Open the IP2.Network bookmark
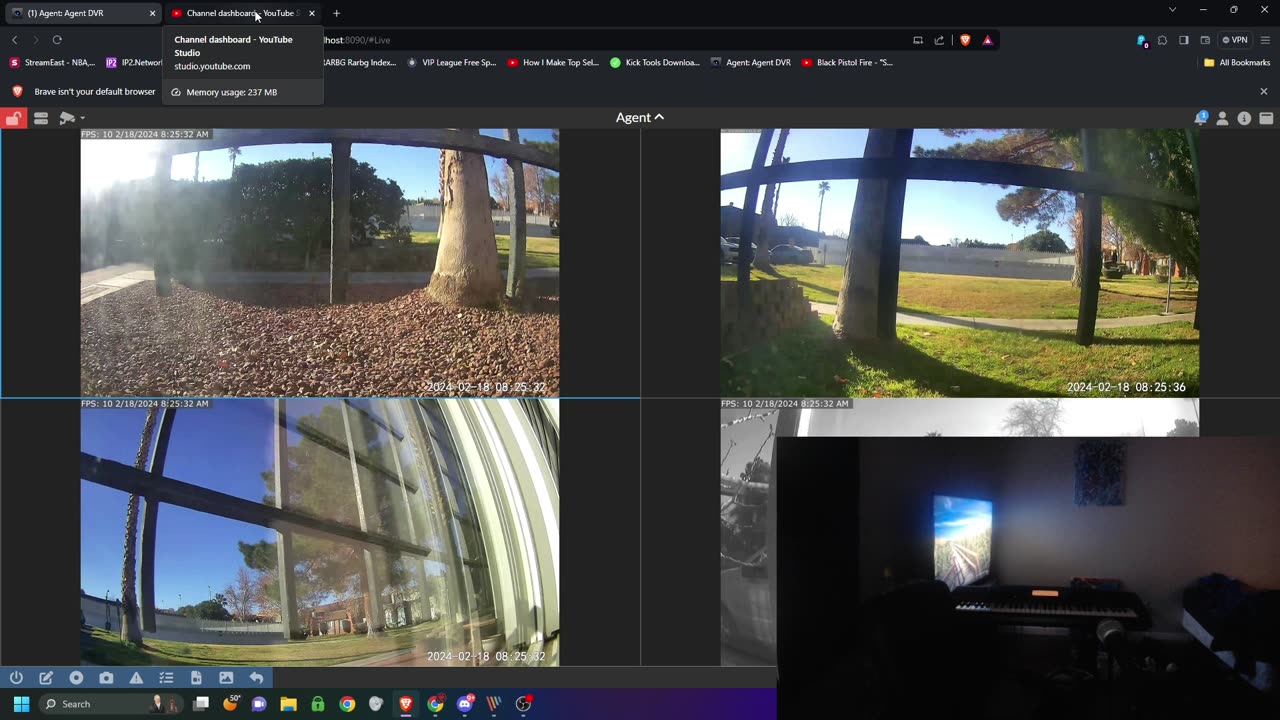This screenshot has height=720, width=1280. pyautogui.click(x=134, y=62)
